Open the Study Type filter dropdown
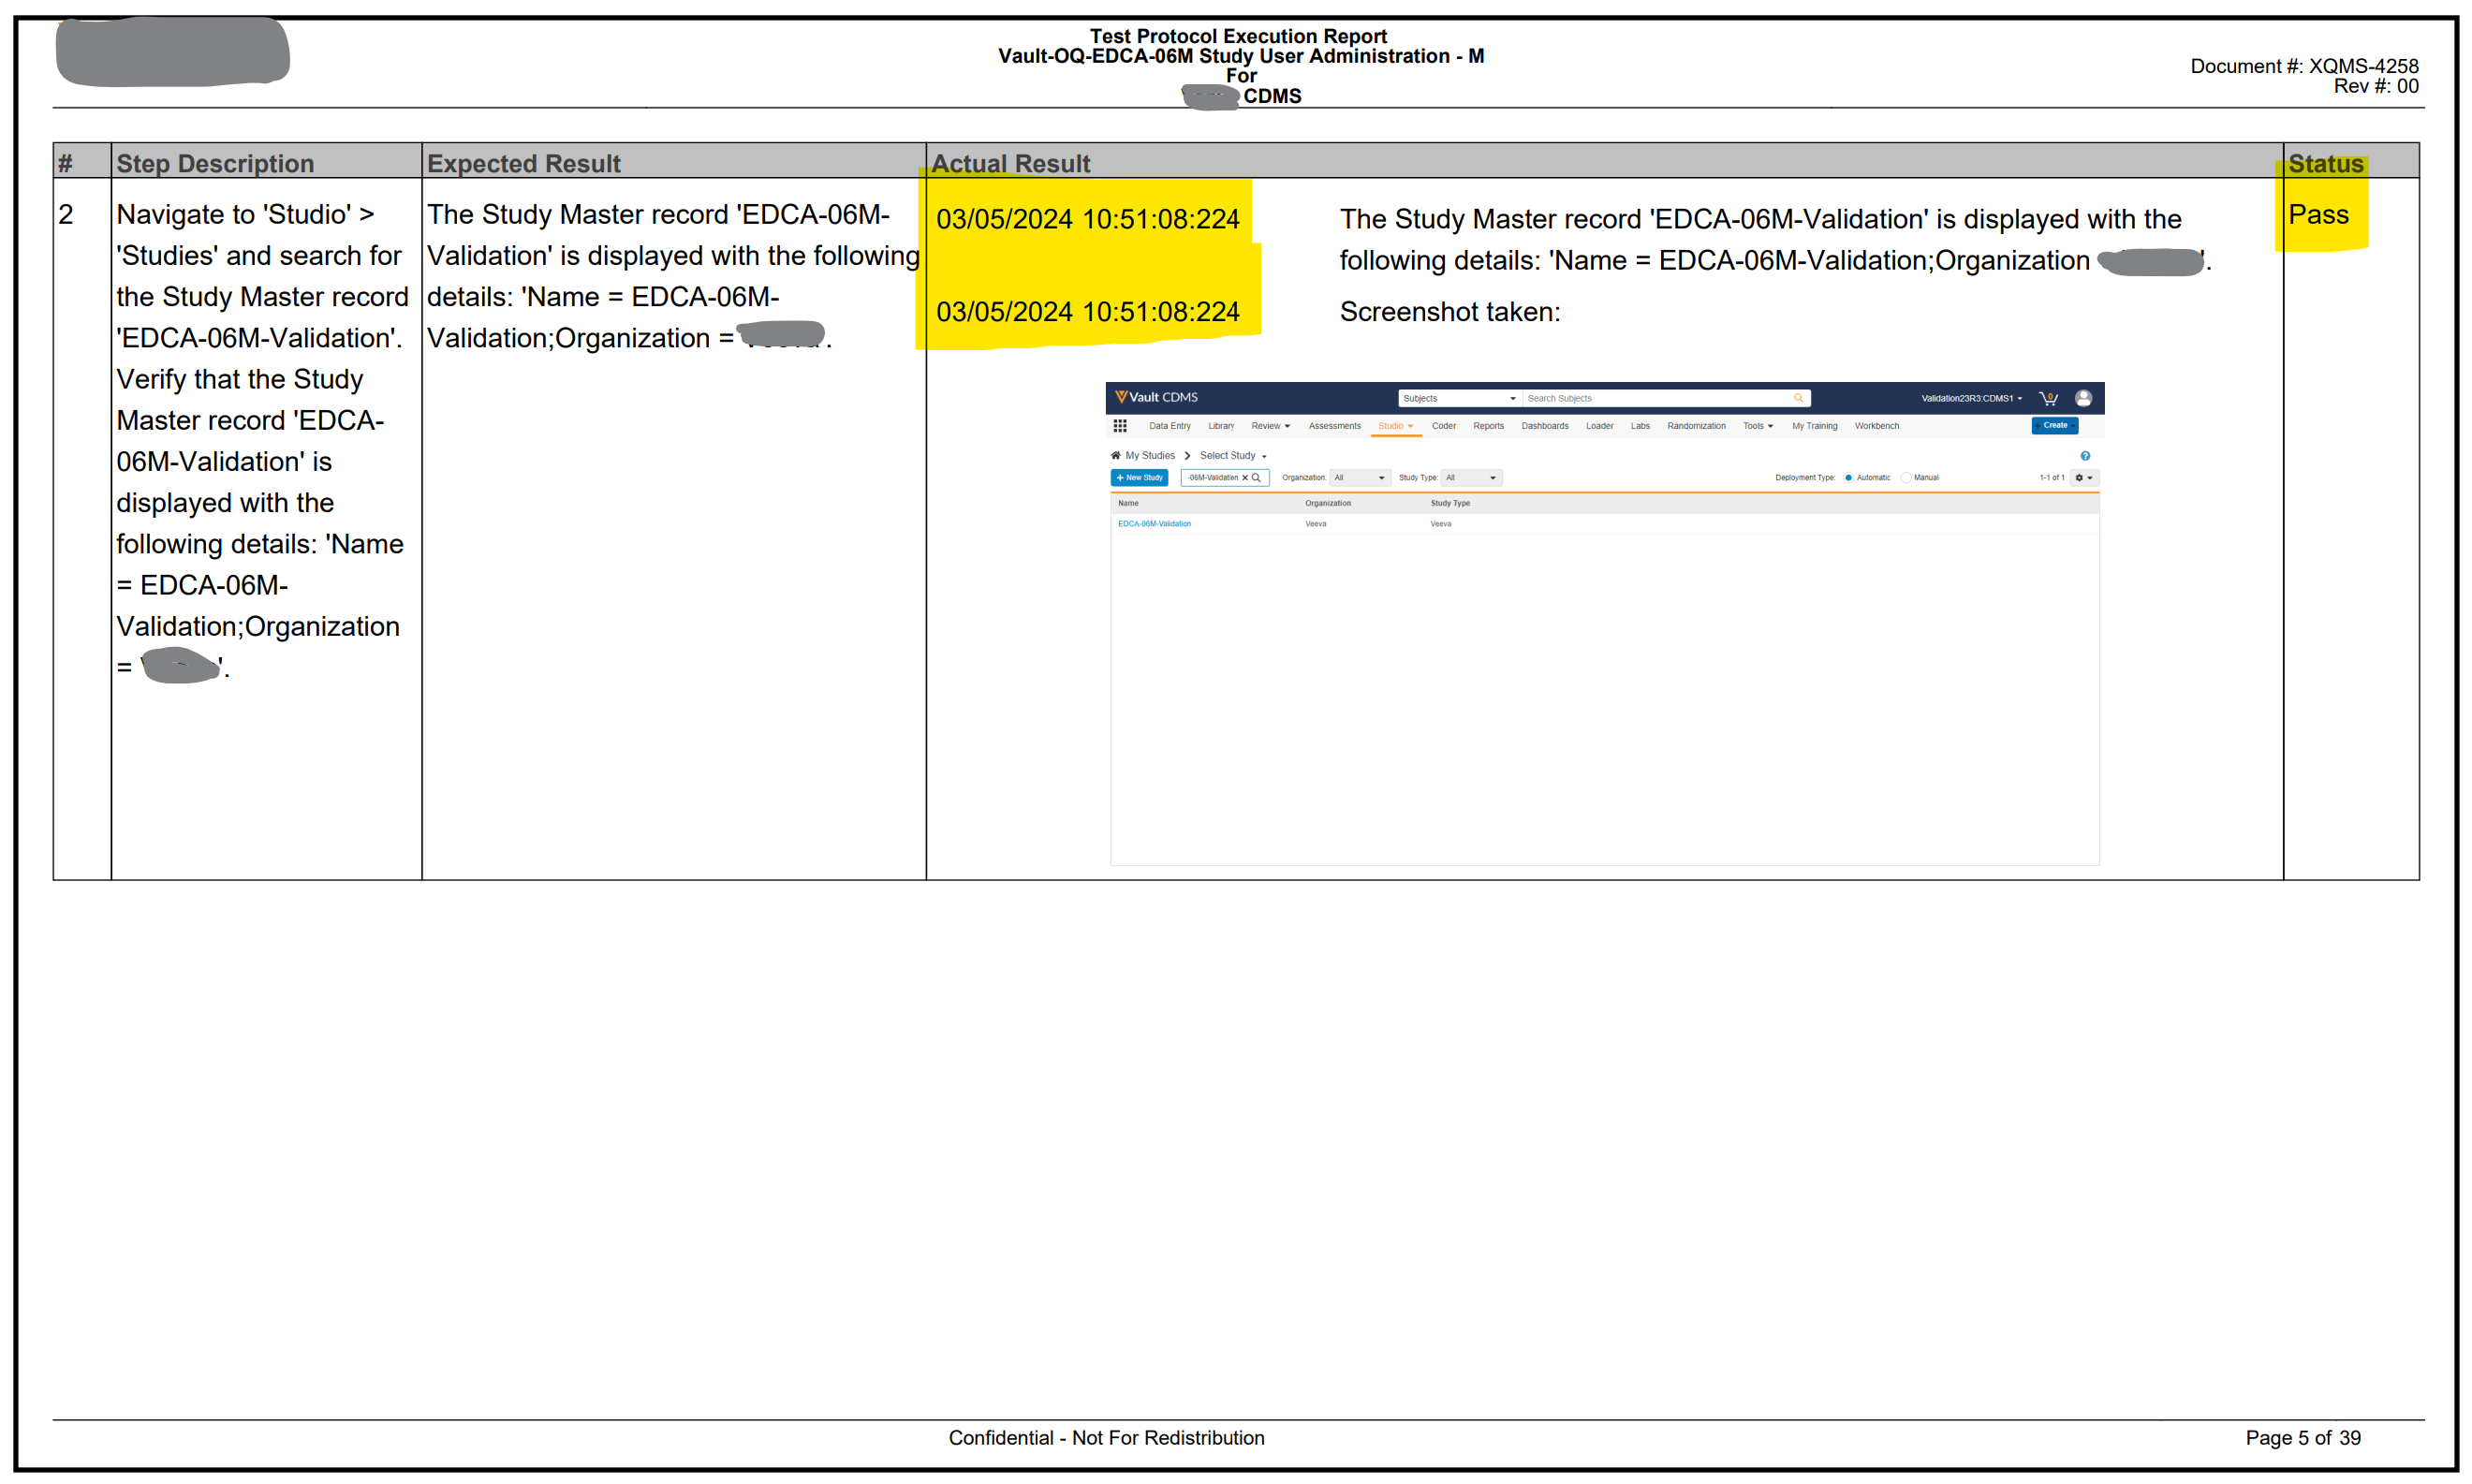 tap(1471, 478)
